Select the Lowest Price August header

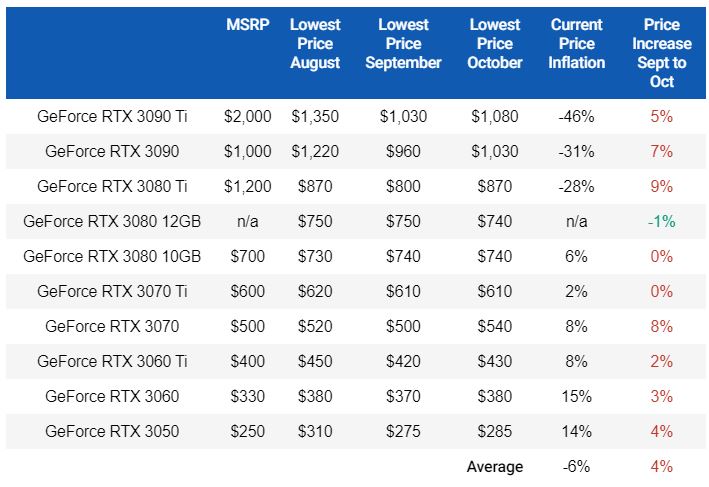tap(315, 43)
